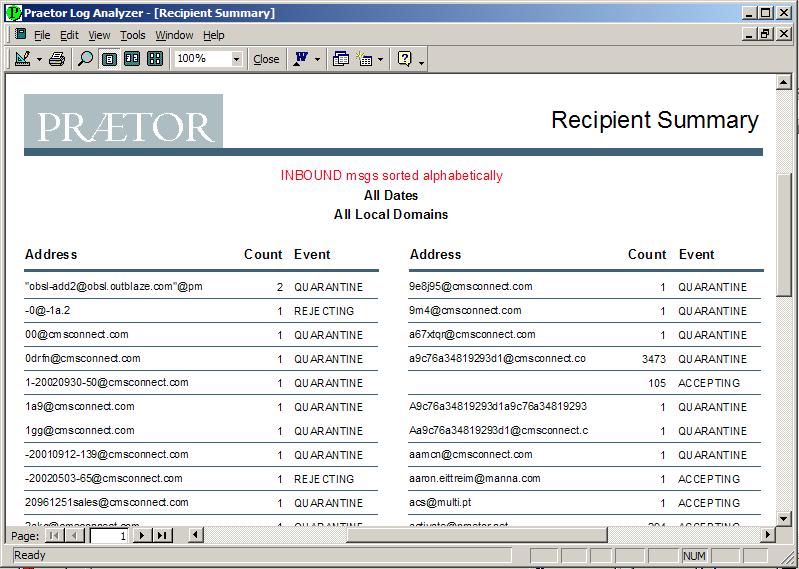
Task: Select address 1-20020930-50@cmsconnect.com
Action: [x=106, y=383]
